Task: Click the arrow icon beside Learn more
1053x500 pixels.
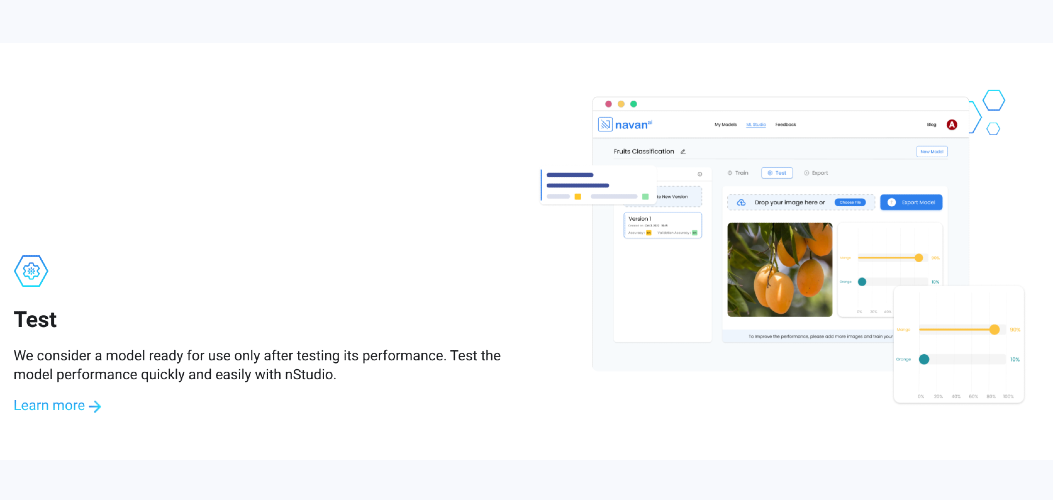Action: (x=95, y=406)
